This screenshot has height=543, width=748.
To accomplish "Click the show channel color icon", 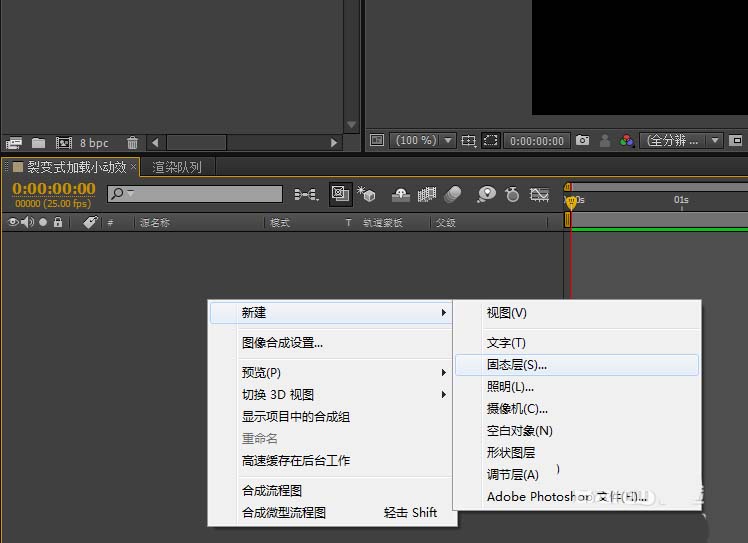I will tap(626, 141).
